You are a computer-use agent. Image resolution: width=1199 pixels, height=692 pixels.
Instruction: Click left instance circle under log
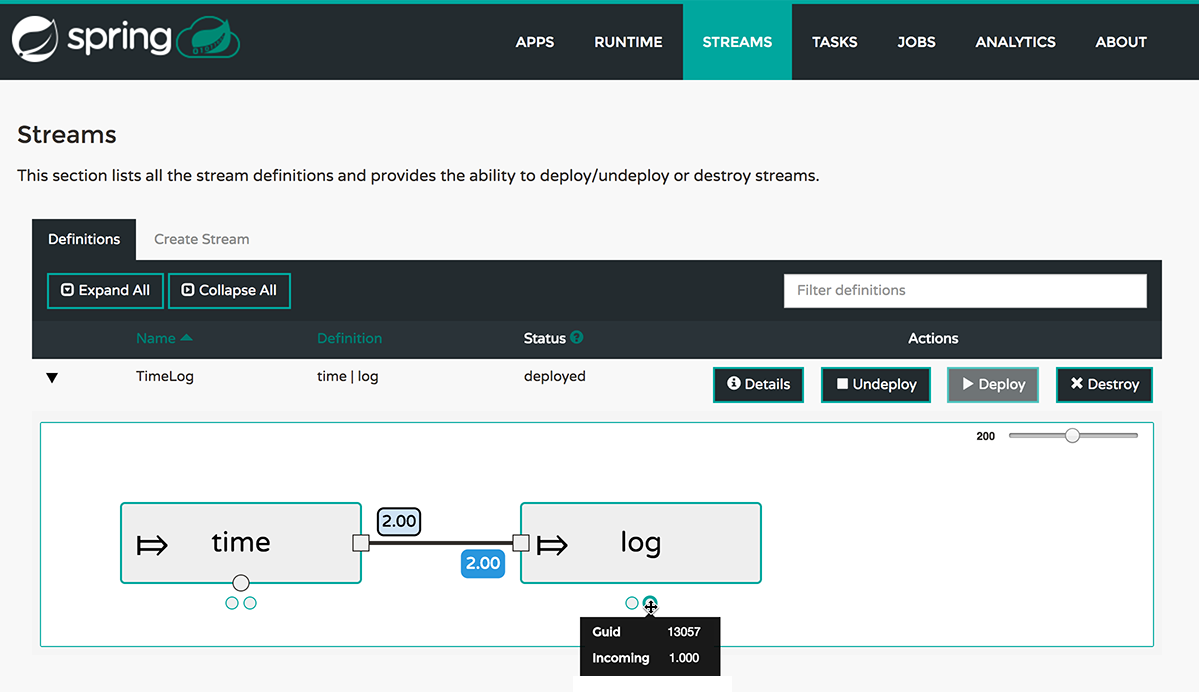(632, 603)
